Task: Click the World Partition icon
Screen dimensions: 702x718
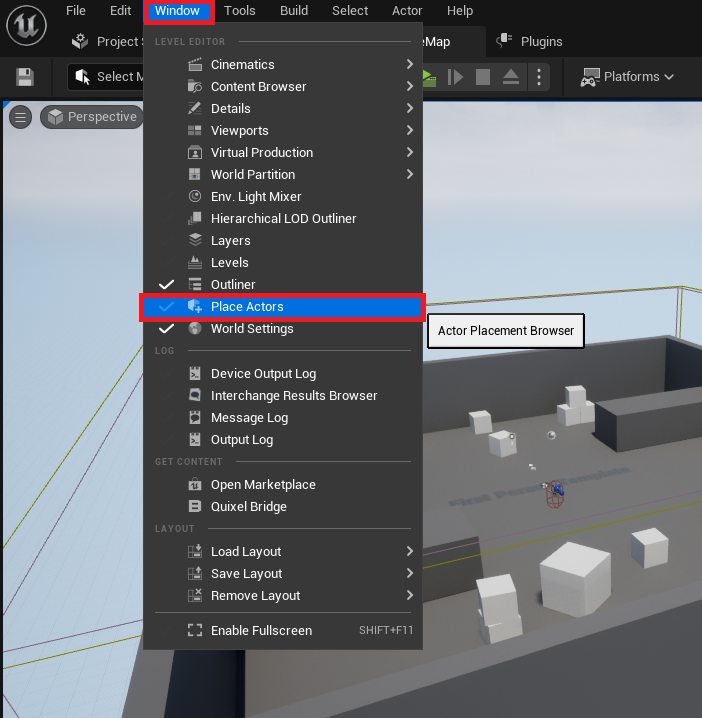Action: (195, 174)
